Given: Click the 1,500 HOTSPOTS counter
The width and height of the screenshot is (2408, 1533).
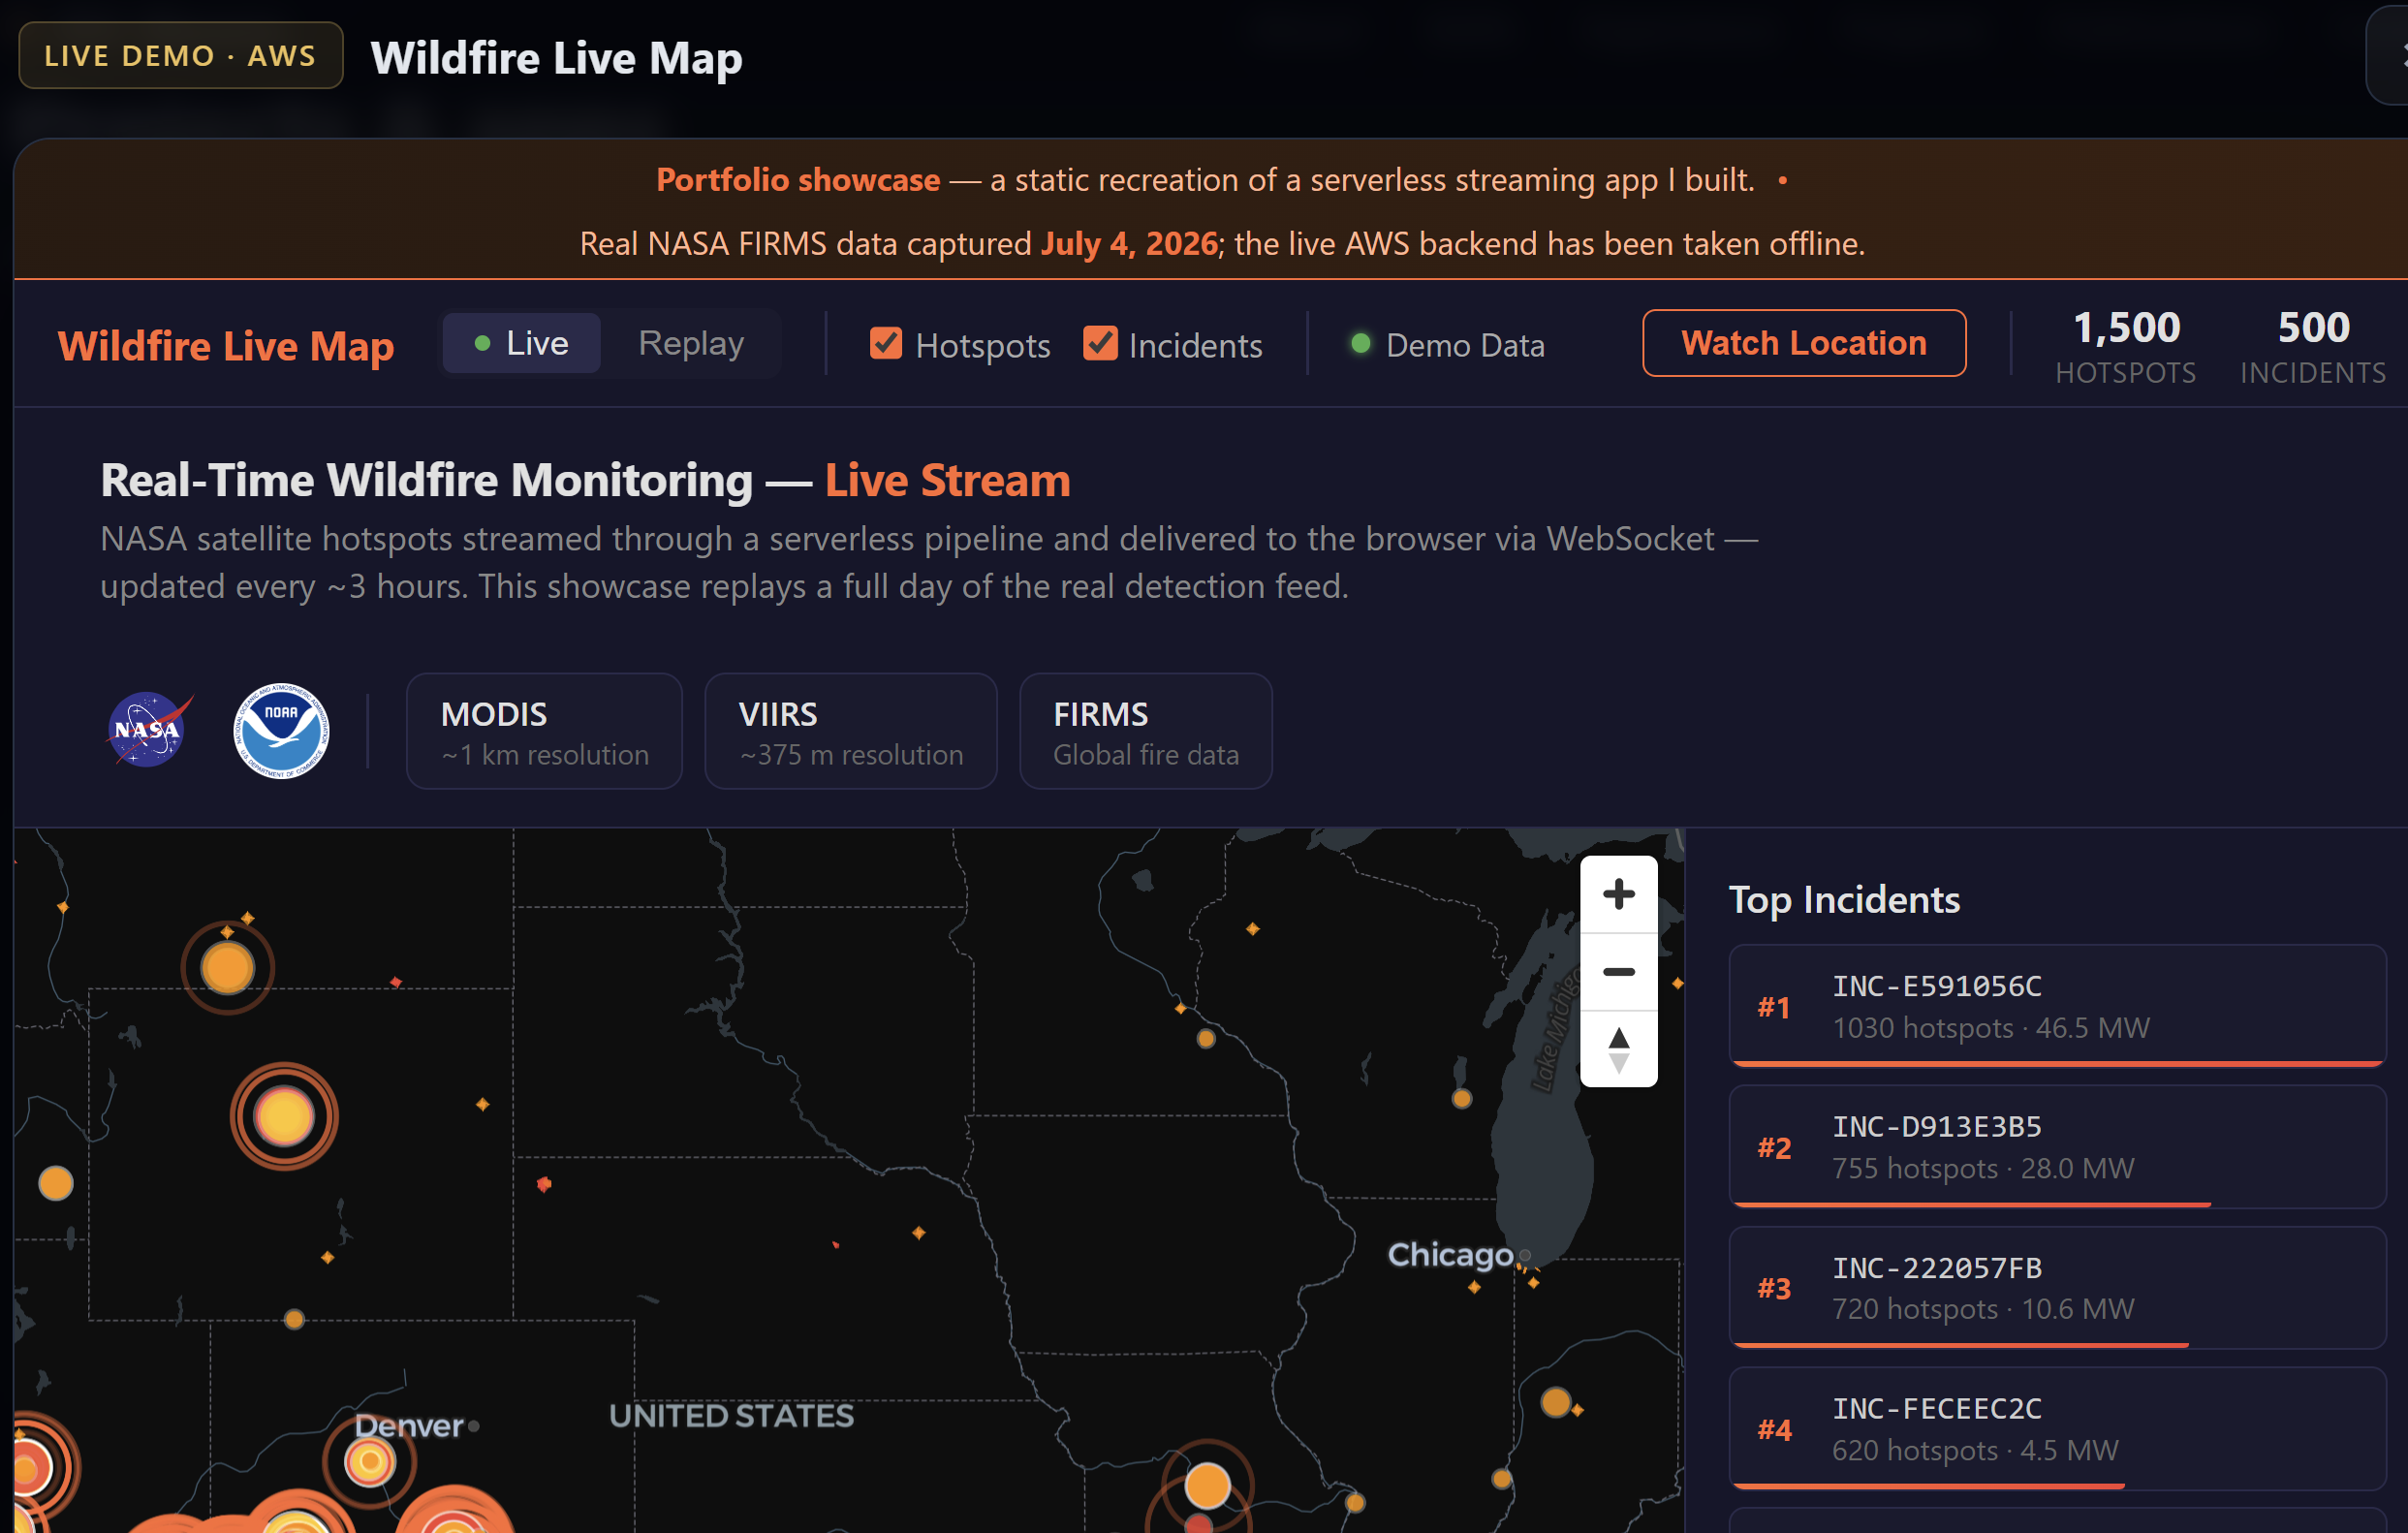Looking at the screenshot, I should tap(2125, 346).
